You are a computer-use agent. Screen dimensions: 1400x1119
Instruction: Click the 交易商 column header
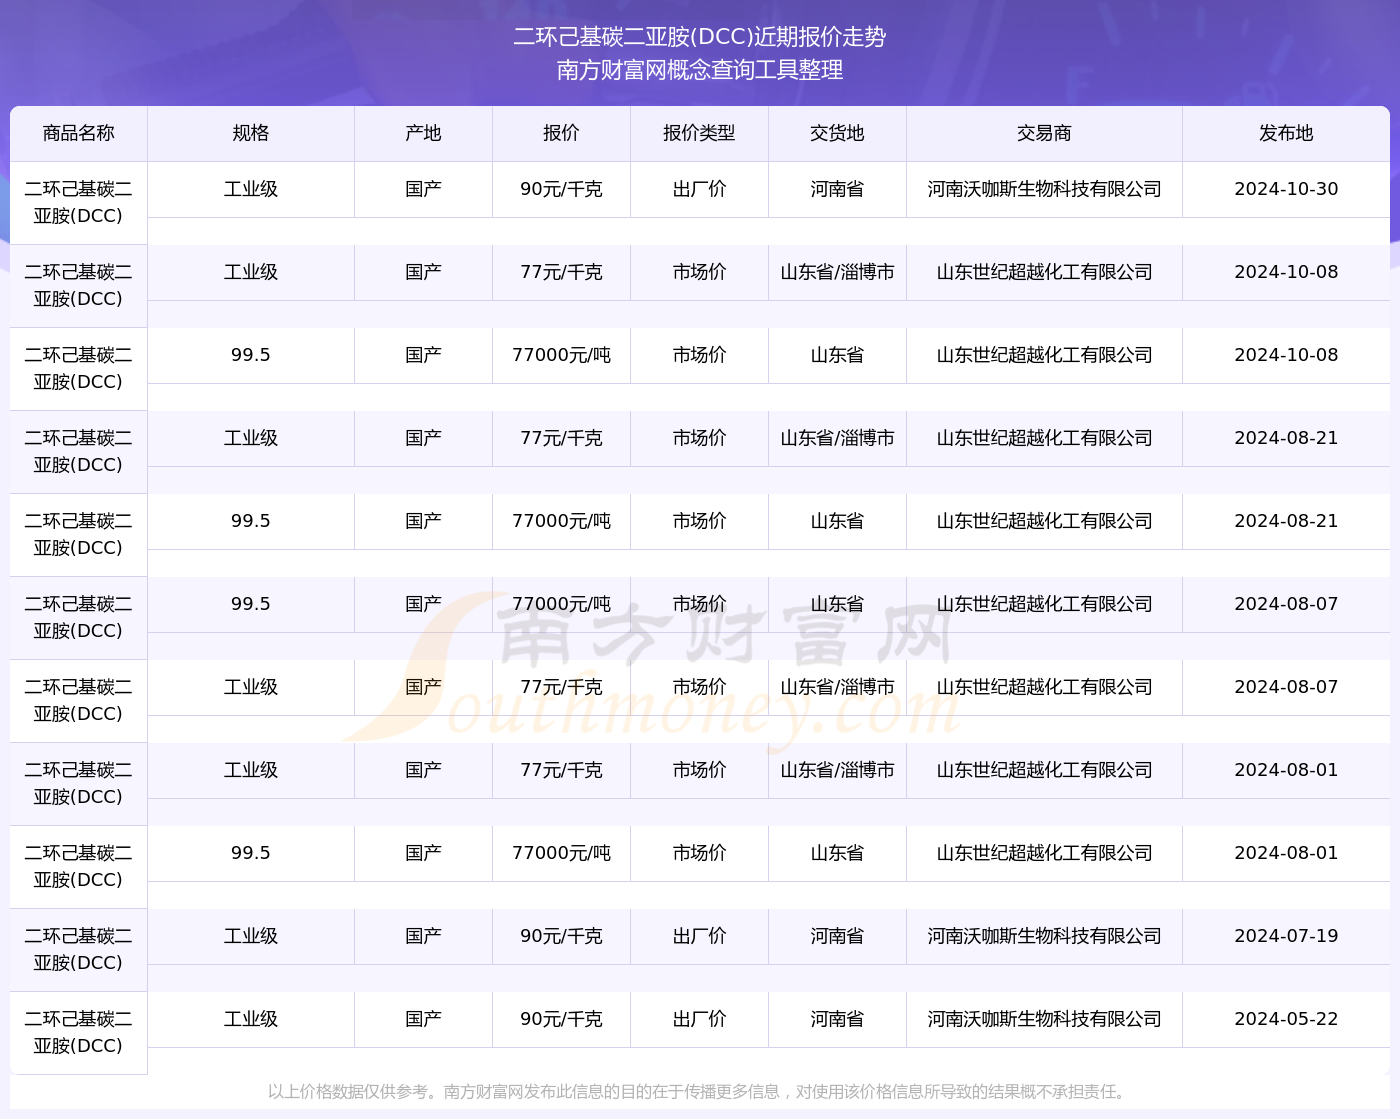tap(1044, 133)
